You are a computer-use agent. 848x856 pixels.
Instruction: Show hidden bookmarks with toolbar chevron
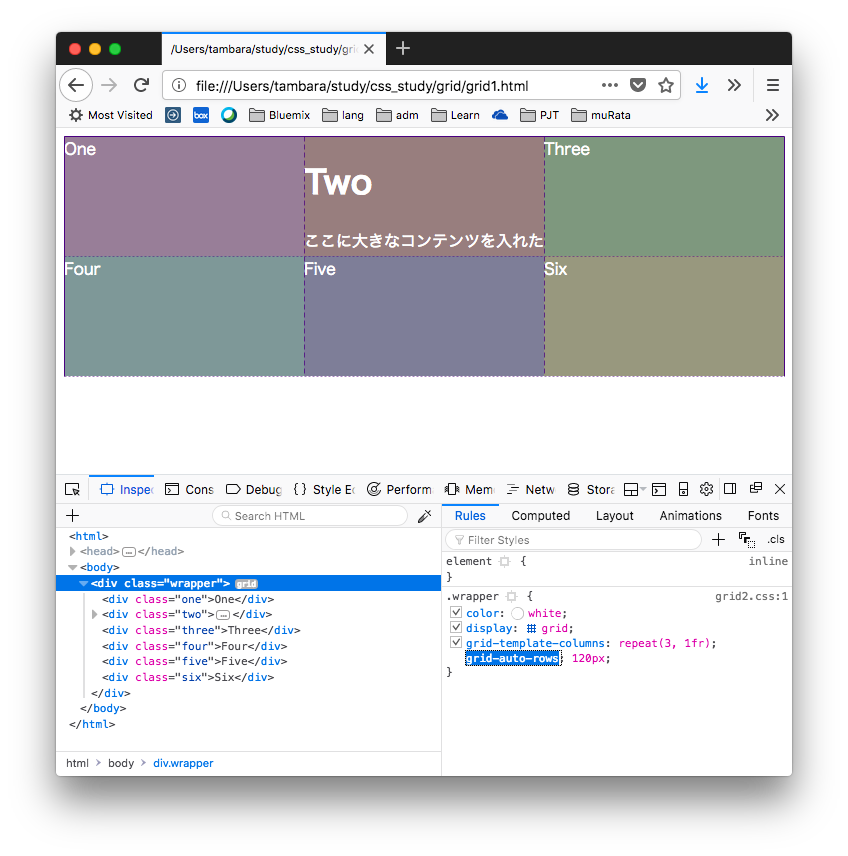tap(772, 115)
